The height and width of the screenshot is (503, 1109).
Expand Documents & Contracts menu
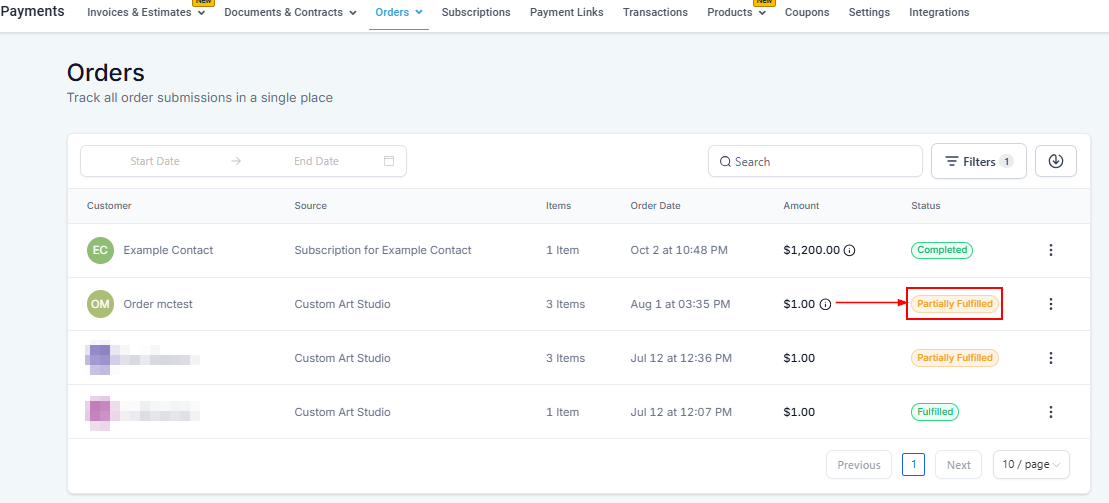[291, 12]
